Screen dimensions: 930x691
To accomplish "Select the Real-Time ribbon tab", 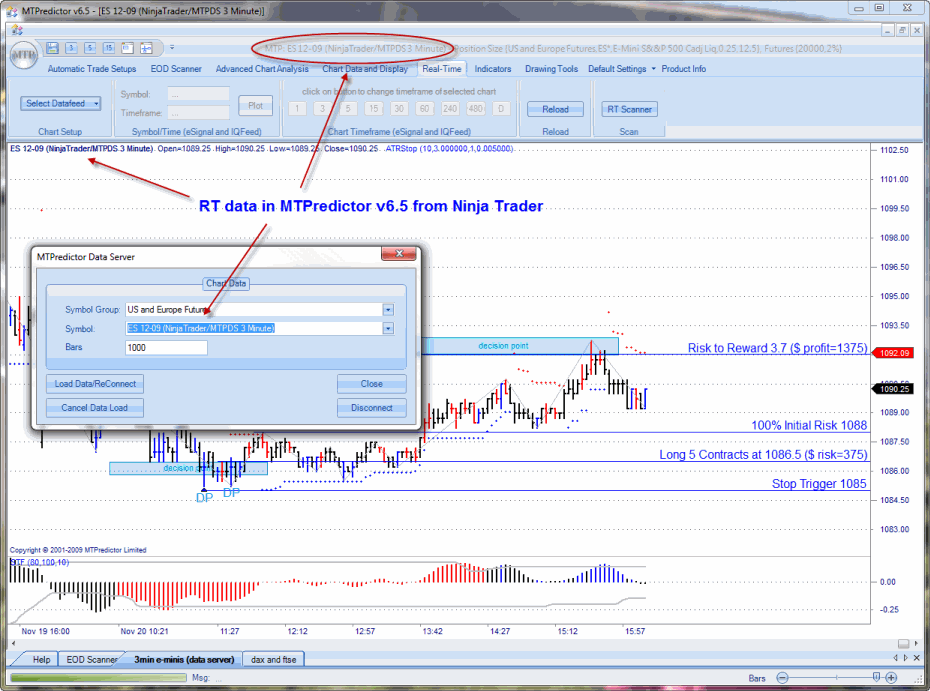I will (442, 69).
